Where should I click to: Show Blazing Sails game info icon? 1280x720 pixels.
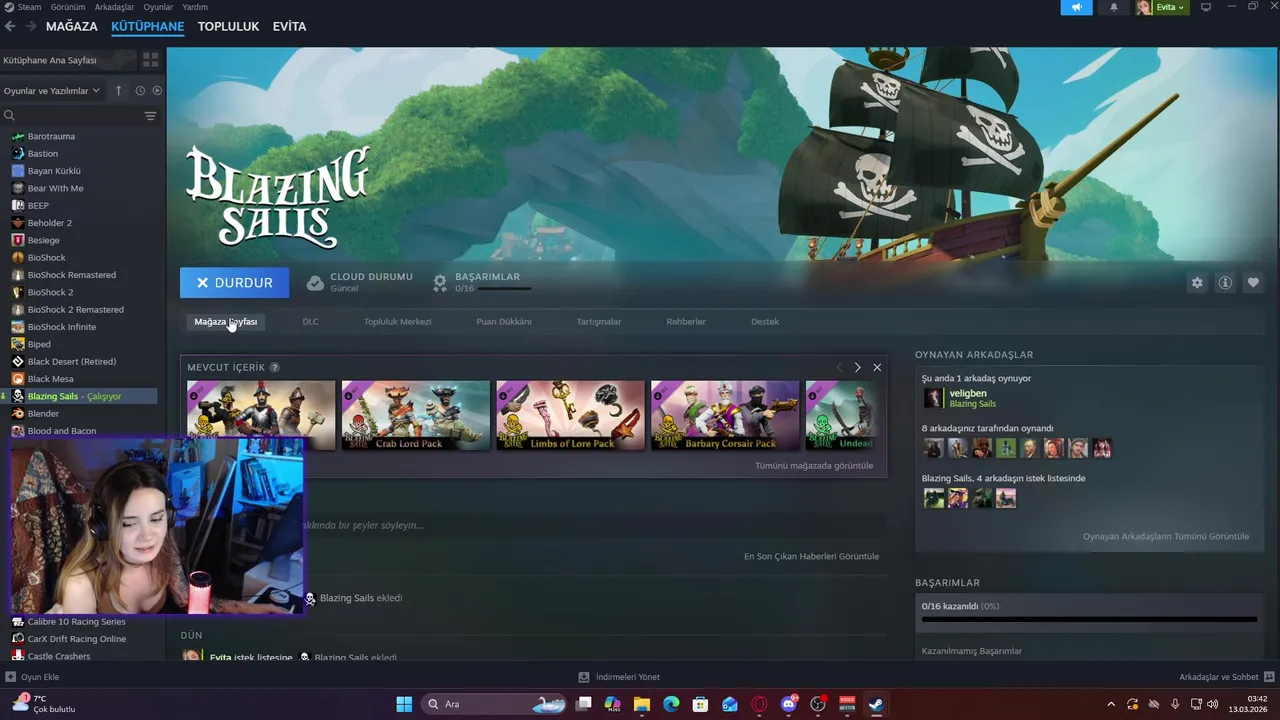pyautogui.click(x=1225, y=283)
